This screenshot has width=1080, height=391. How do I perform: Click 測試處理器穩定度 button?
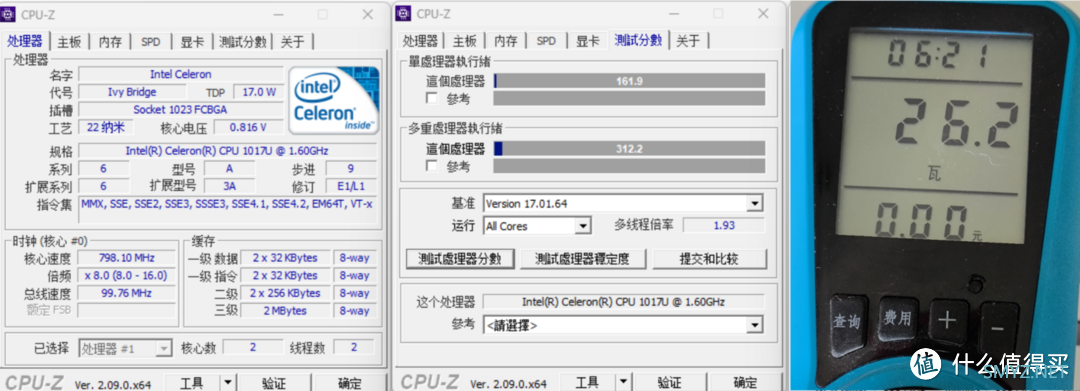tap(583, 259)
